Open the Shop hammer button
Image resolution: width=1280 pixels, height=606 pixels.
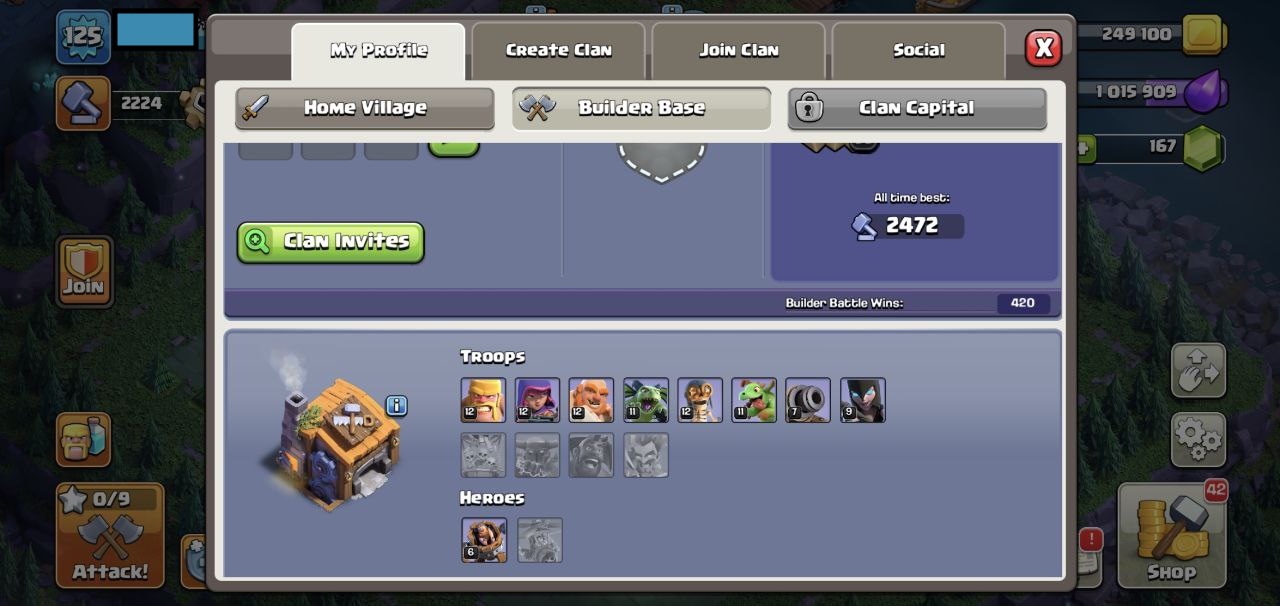coord(1172,535)
